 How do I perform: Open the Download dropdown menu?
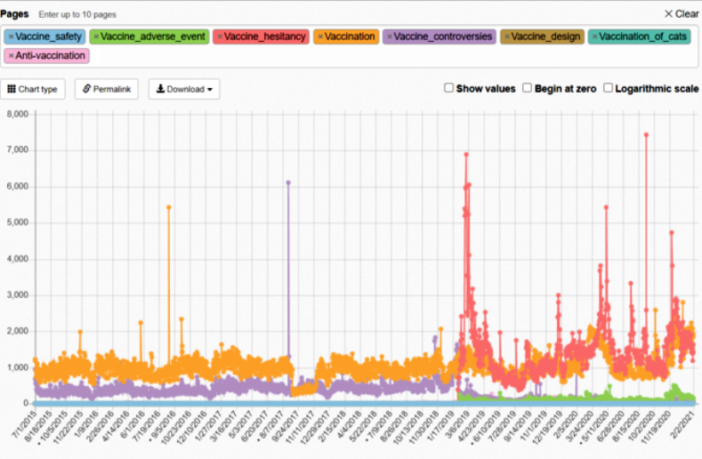point(184,89)
